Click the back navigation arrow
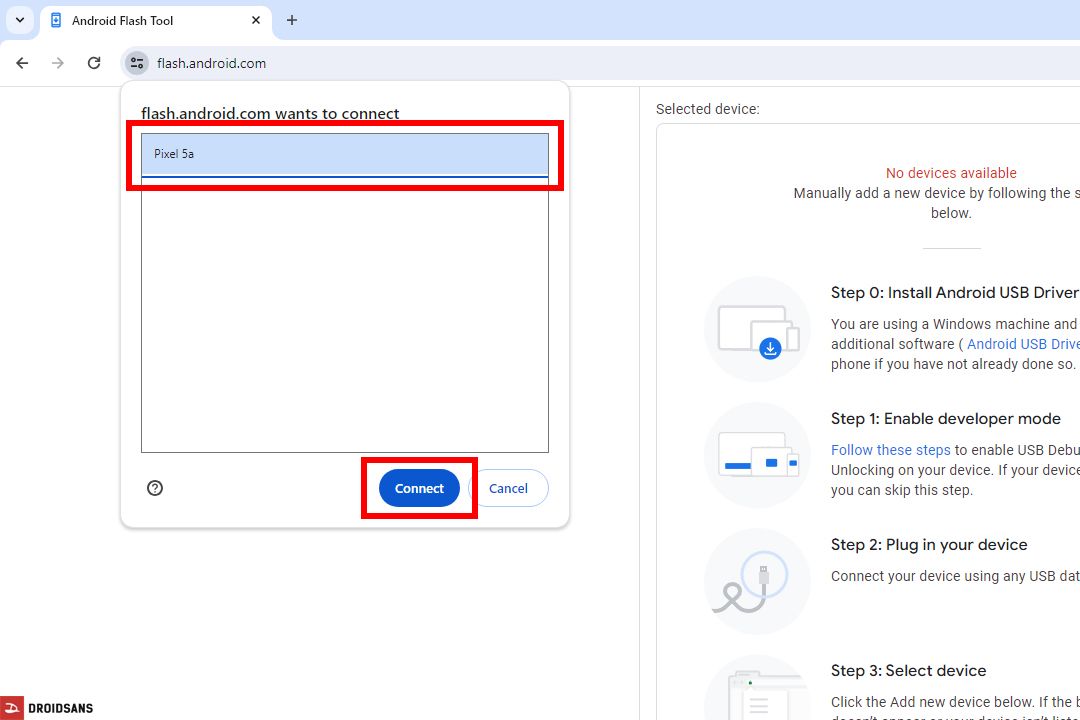This screenshot has height=720, width=1080. pyautogui.click(x=22, y=62)
